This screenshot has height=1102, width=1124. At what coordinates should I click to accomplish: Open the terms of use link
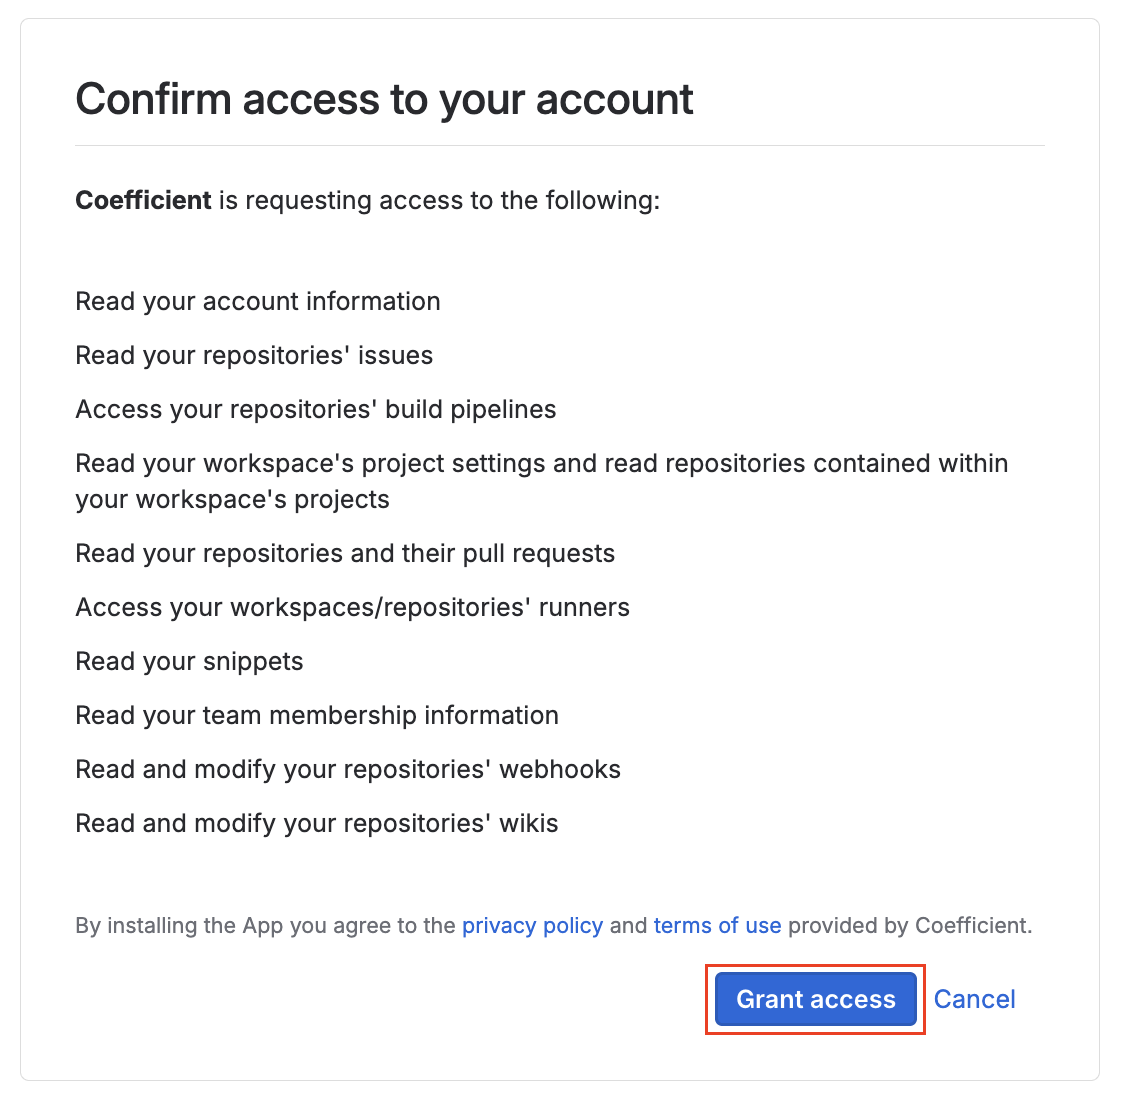(718, 926)
